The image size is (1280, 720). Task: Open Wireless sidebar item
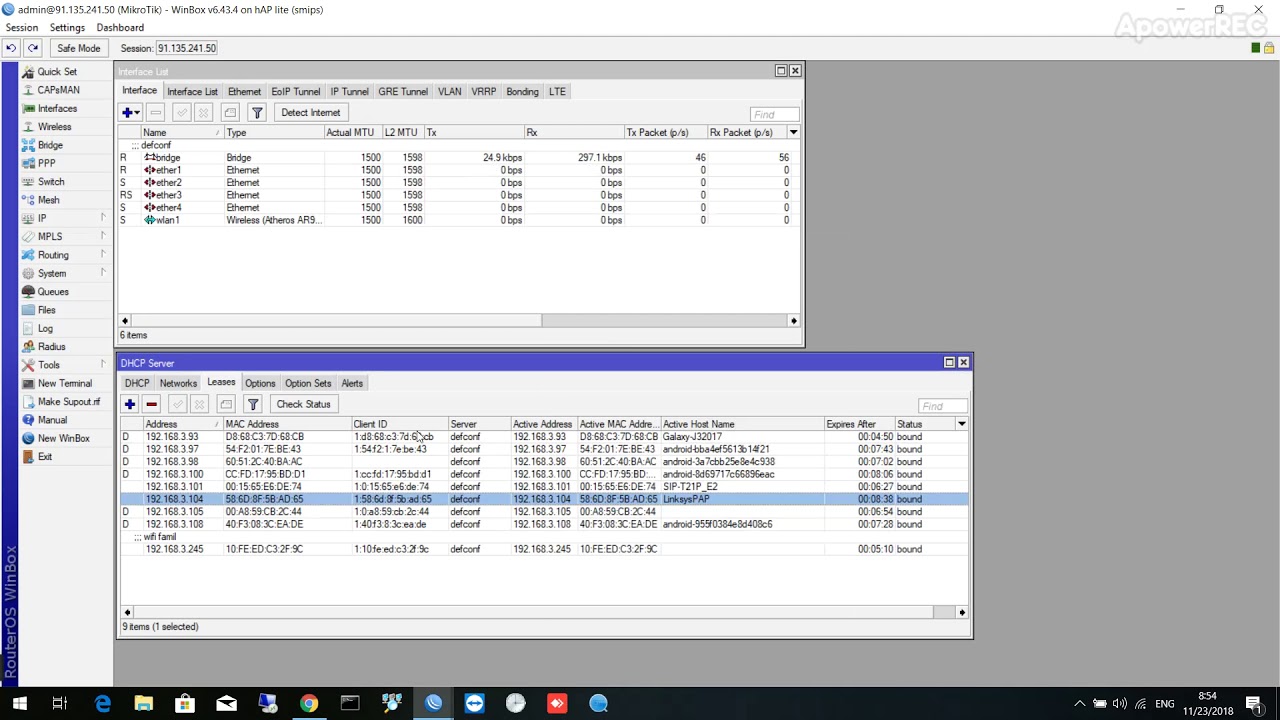coord(54,127)
